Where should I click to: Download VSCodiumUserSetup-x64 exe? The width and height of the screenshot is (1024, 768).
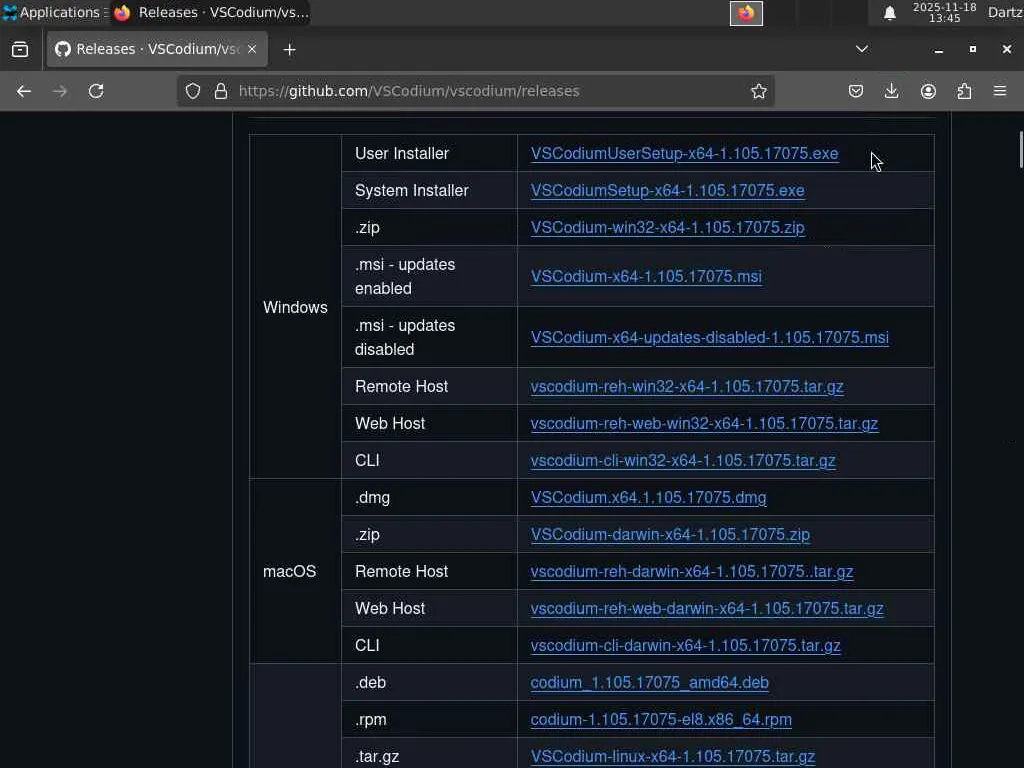pos(684,153)
